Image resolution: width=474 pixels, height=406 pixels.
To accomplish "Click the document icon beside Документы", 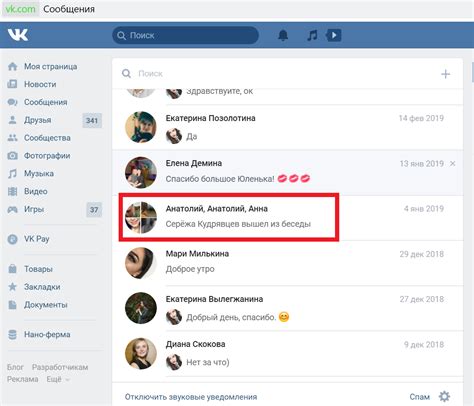I will point(12,305).
